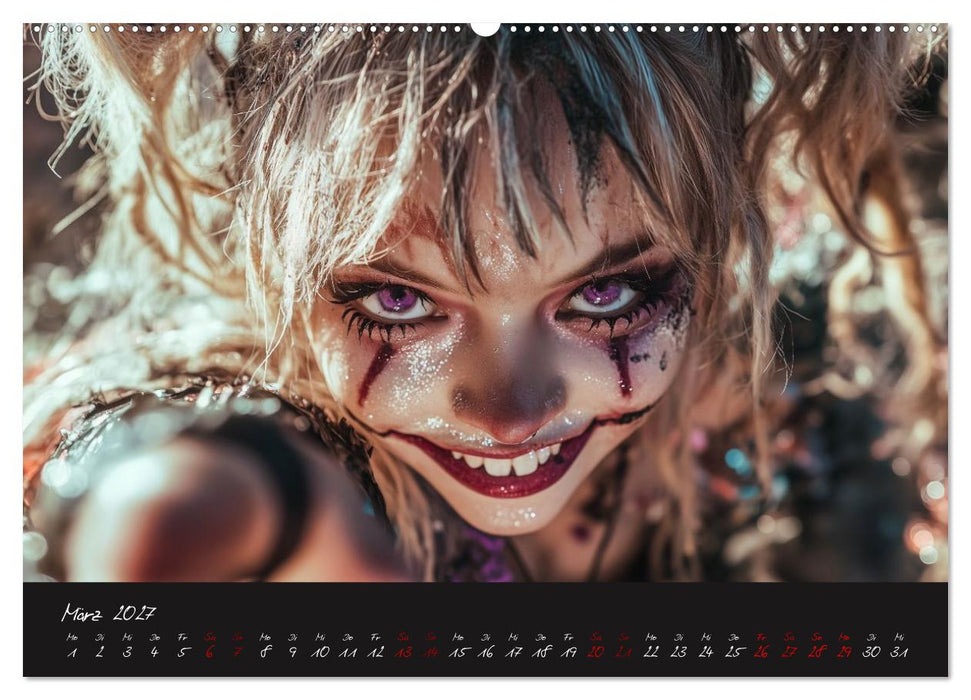Click date 12 in the calendar strip
Image resolution: width=971 pixels, height=700 pixels.
pos(375,652)
